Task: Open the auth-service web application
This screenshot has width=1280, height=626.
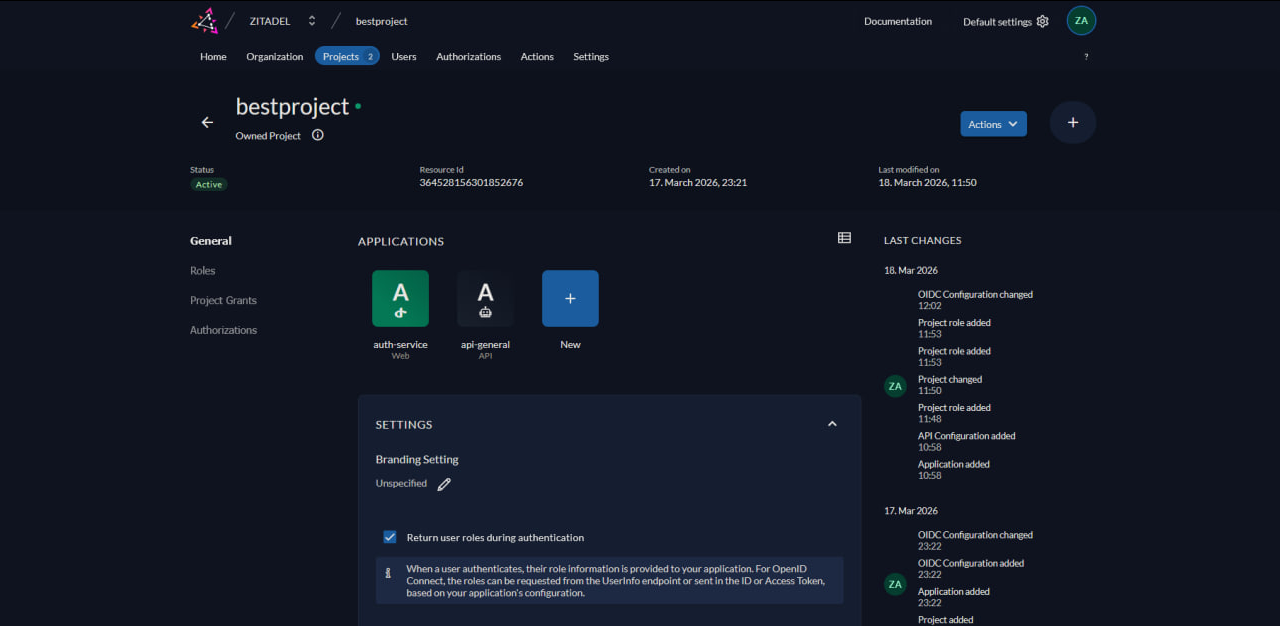Action: [400, 298]
